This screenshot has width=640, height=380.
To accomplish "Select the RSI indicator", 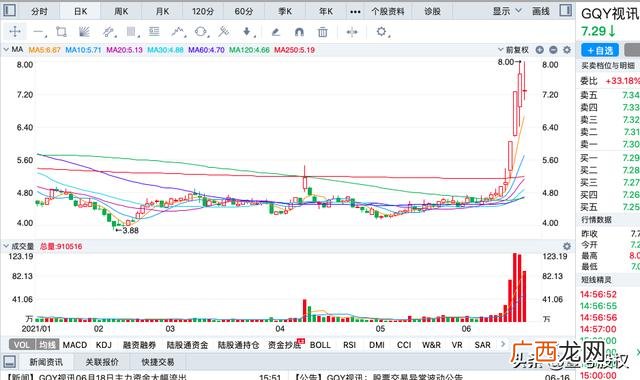I will (349, 345).
